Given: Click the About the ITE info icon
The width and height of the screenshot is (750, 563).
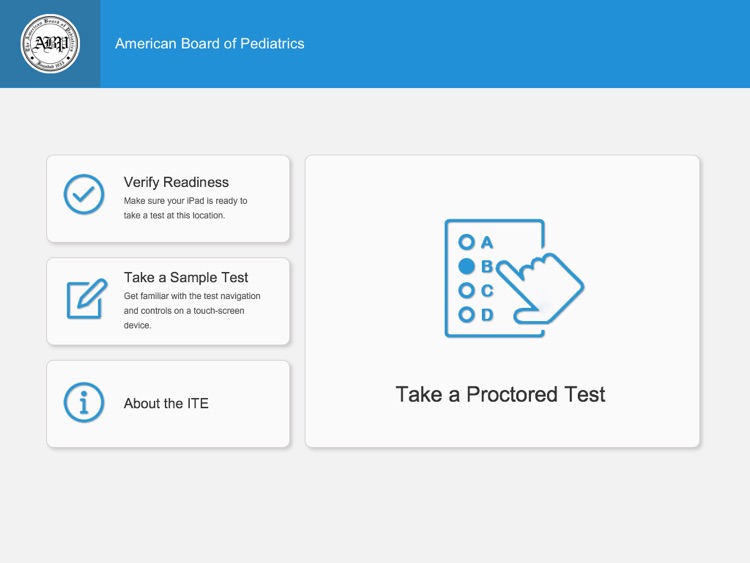Looking at the screenshot, I should (84, 403).
